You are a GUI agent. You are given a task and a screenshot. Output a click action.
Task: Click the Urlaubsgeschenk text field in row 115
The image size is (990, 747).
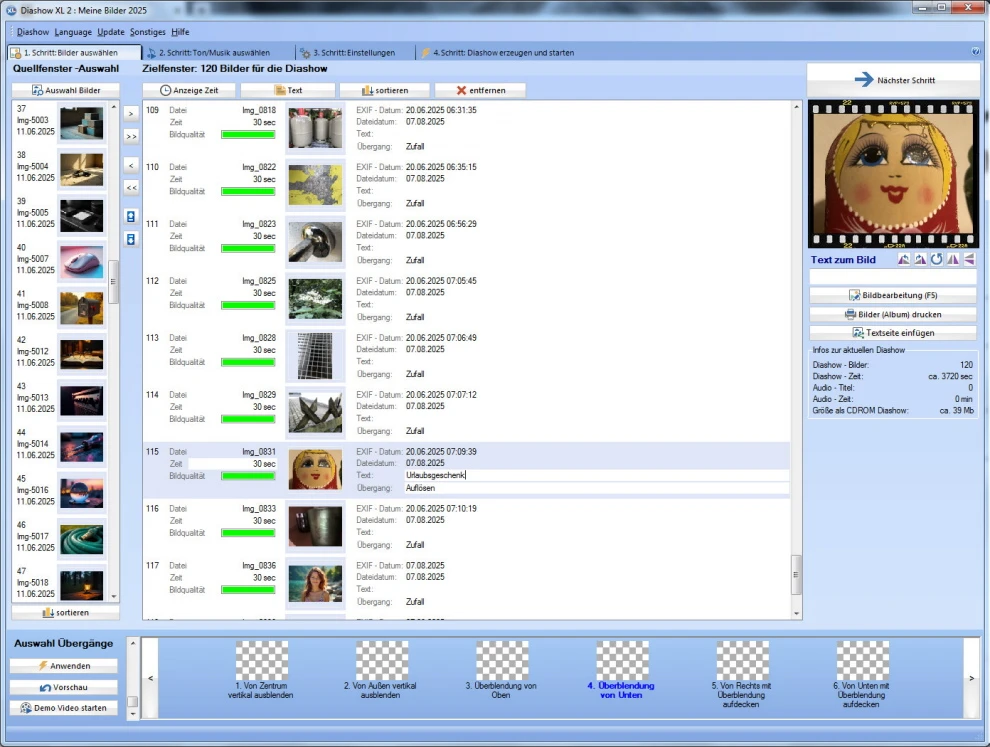pos(597,475)
